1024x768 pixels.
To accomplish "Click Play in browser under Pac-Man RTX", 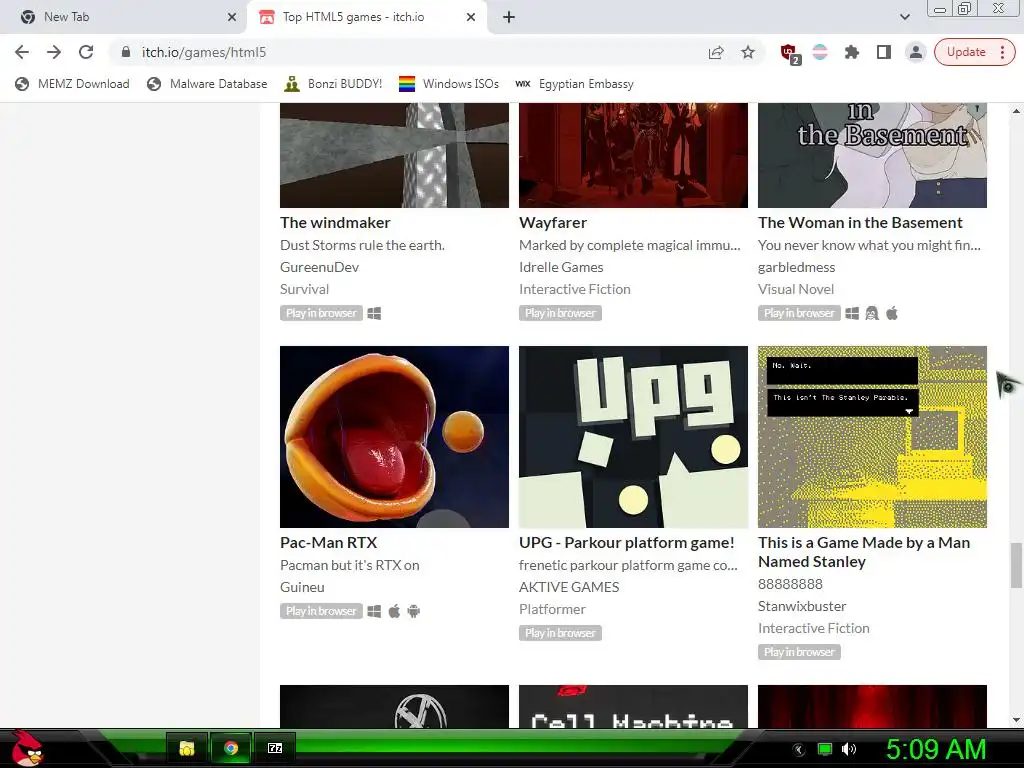I will [x=321, y=611].
